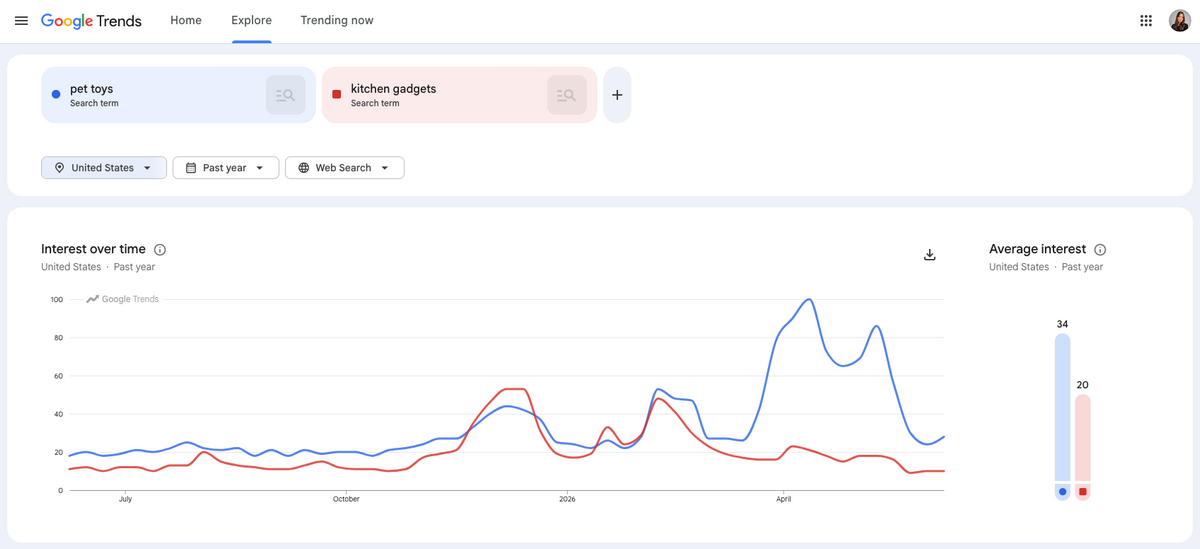The height and width of the screenshot is (549, 1200).
Task: Add a comparison term with plus button
Action: 617,95
